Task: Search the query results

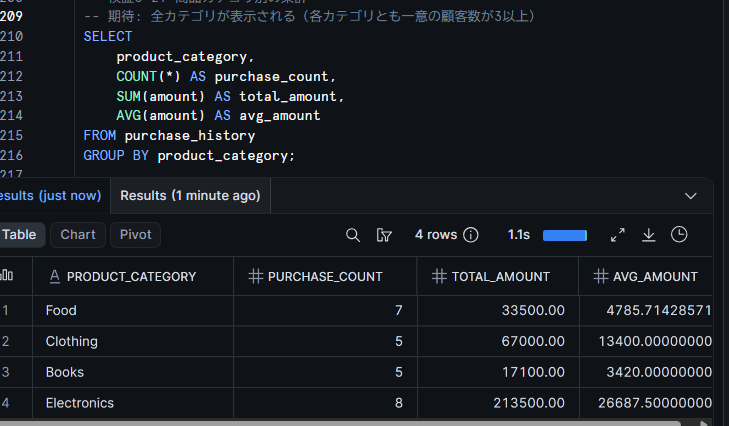Action: [x=353, y=235]
